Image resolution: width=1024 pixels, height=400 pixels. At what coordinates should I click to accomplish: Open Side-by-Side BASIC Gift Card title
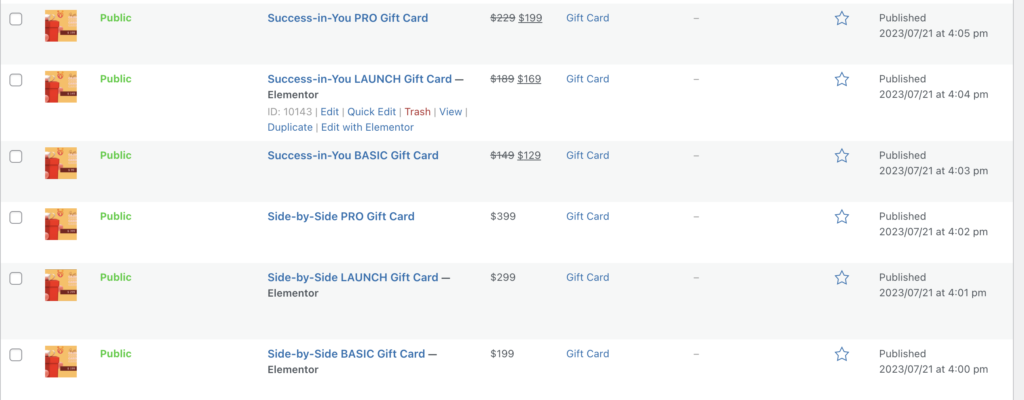pyautogui.click(x=346, y=354)
